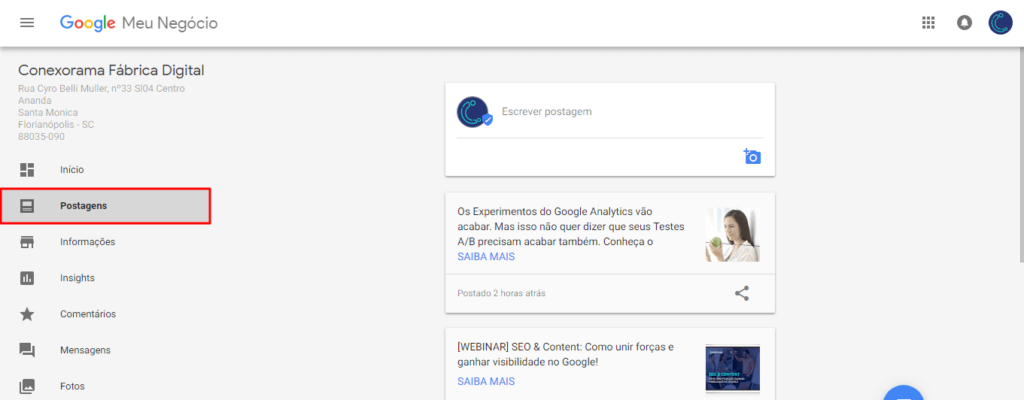Image resolution: width=1024 pixels, height=400 pixels.
Task: Open the Google apps grid
Action: [x=928, y=23]
